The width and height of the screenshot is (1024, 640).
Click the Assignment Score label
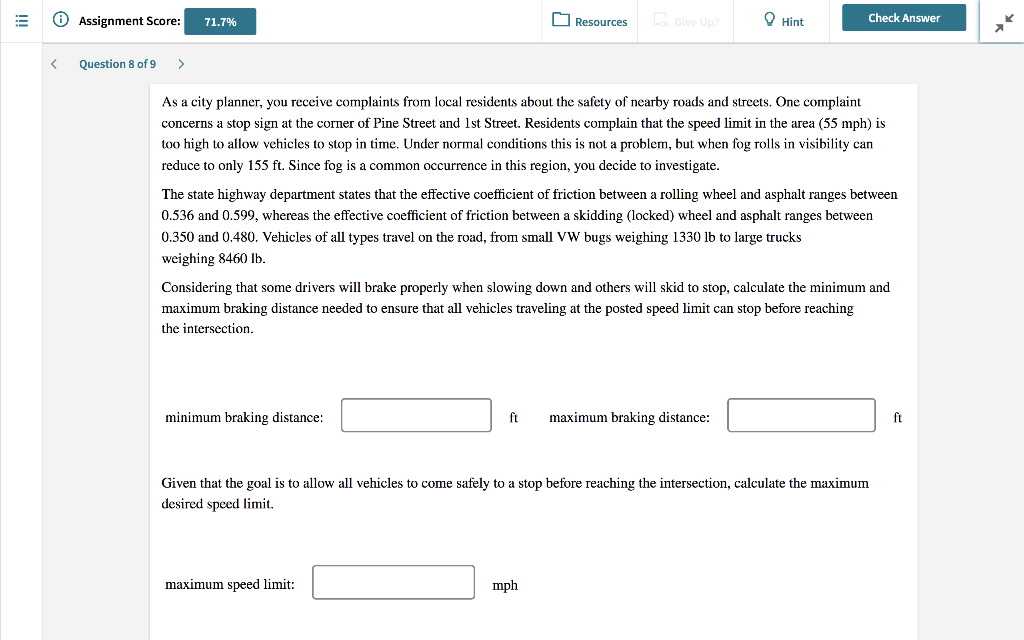(x=131, y=20)
